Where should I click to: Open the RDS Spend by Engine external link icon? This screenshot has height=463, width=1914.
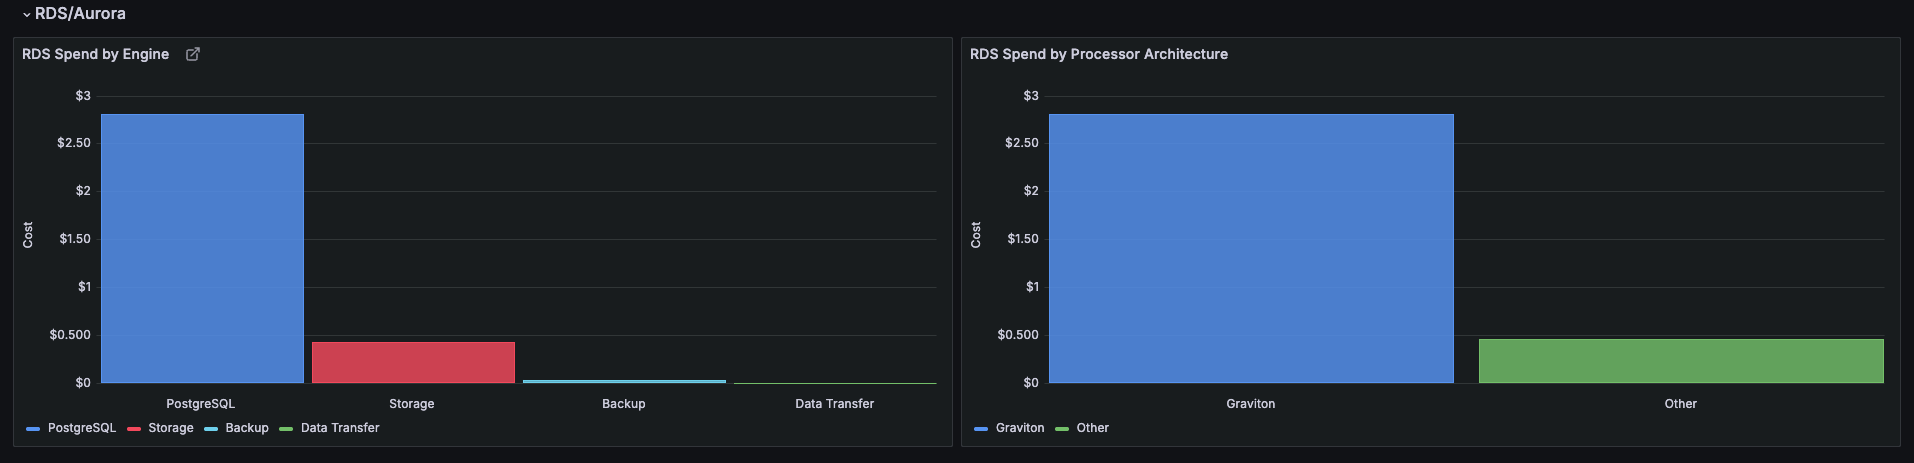[193, 54]
